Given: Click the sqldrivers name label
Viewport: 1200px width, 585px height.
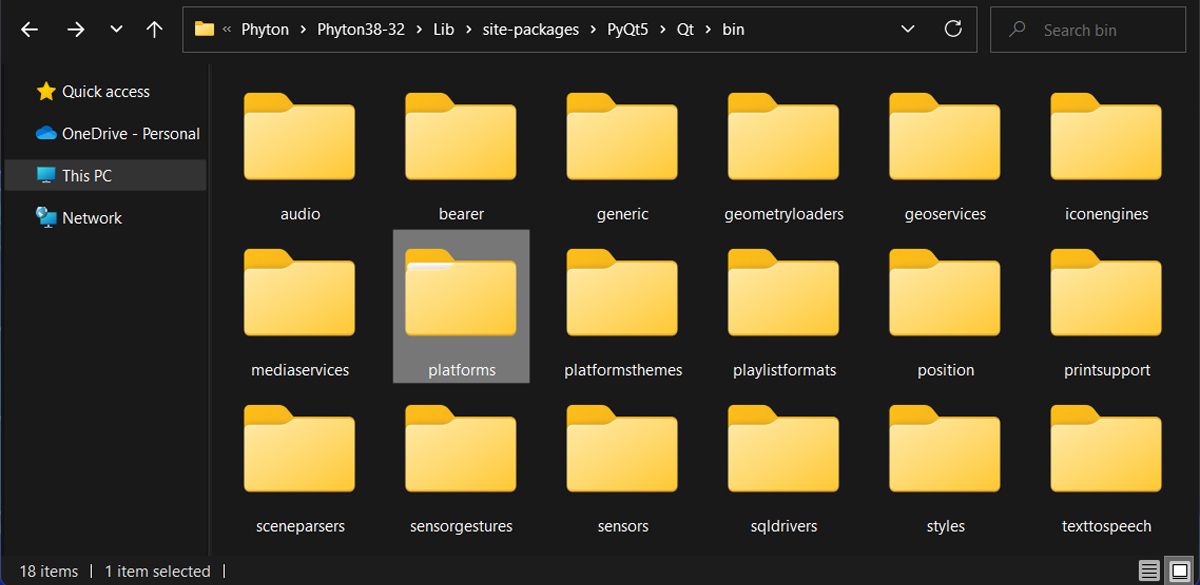Looking at the screenshot, I should click(x=784, y=526).
